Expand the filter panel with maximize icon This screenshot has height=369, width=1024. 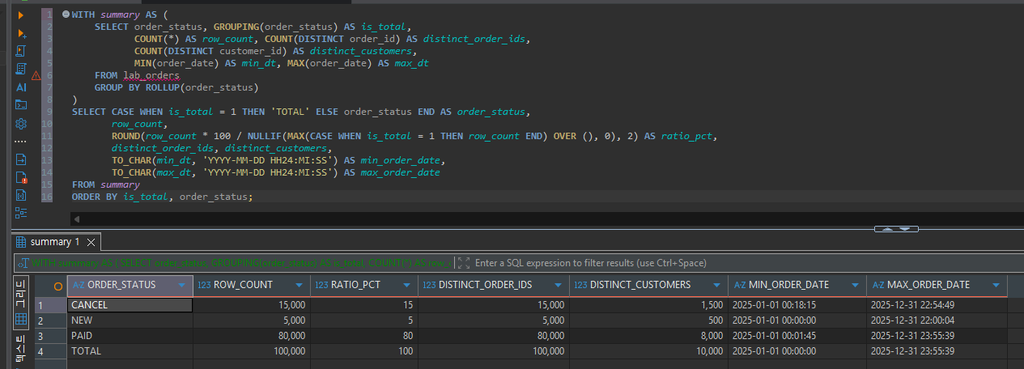coord(464,263)
